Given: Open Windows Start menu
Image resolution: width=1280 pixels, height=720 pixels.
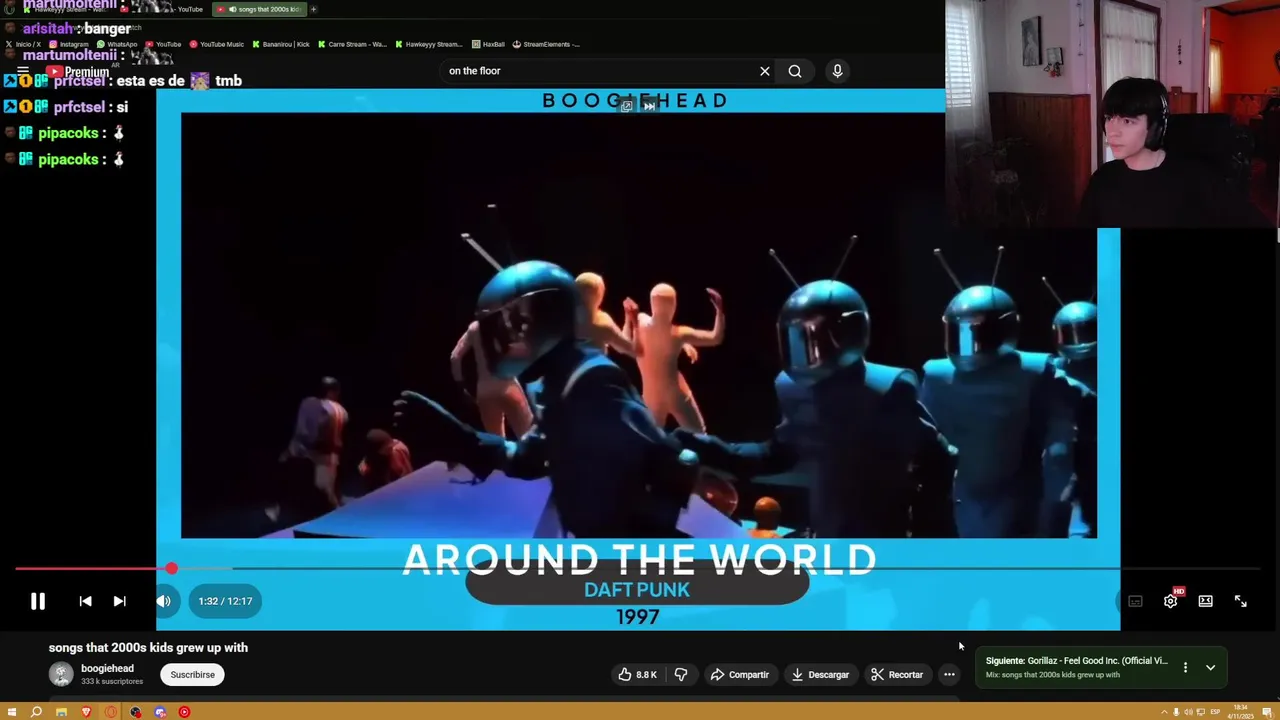Looking at the screenshot, I should [12, 712].
